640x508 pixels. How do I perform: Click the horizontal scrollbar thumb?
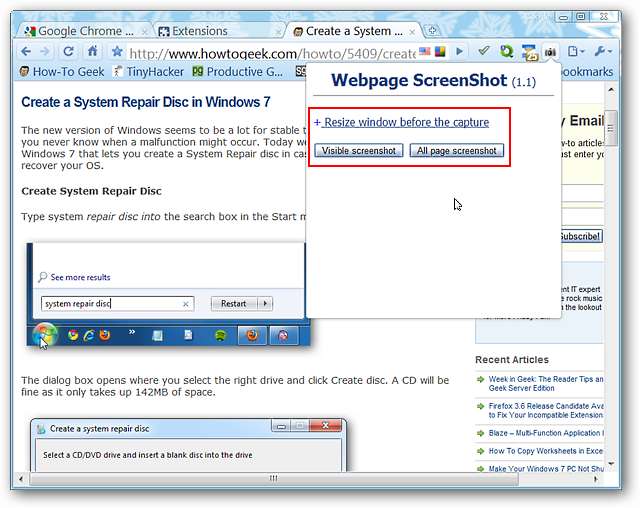[x=273, y=478]
